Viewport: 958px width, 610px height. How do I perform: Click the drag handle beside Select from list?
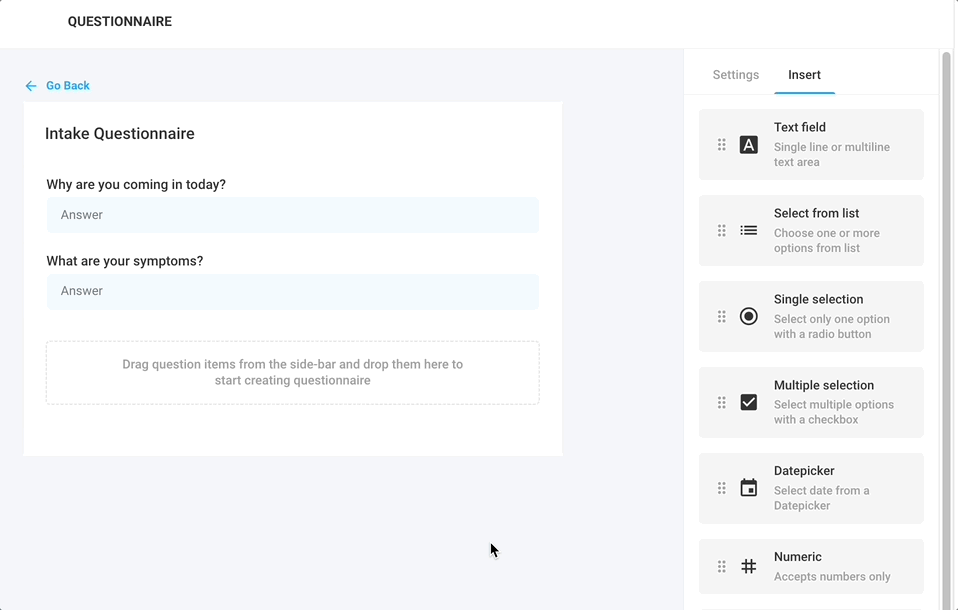[x=722, y=230]
